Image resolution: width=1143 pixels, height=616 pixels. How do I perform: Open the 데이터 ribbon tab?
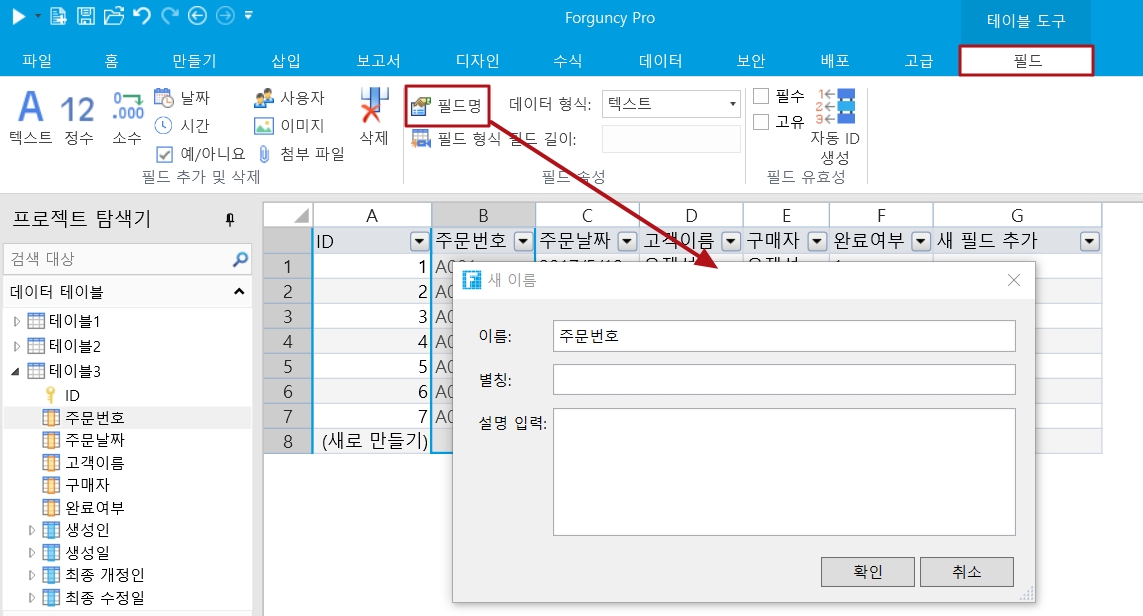(x=660, y=60)
